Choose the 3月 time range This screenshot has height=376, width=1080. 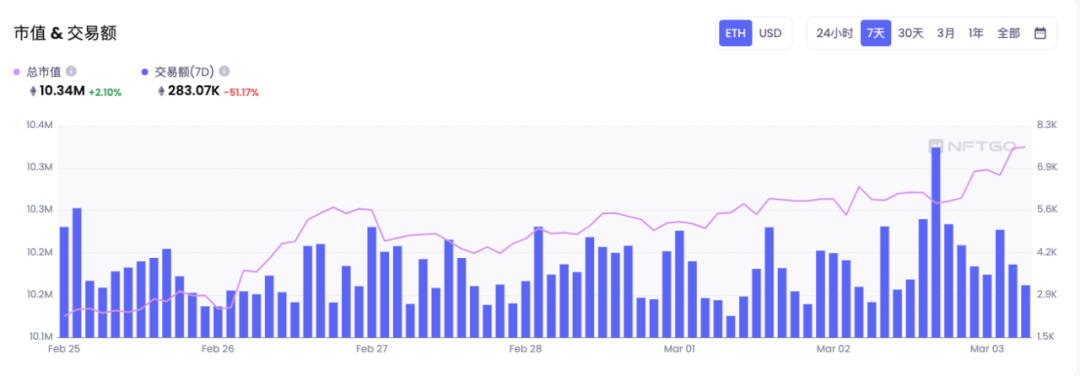pyautogui.click(x=946, y=33)
